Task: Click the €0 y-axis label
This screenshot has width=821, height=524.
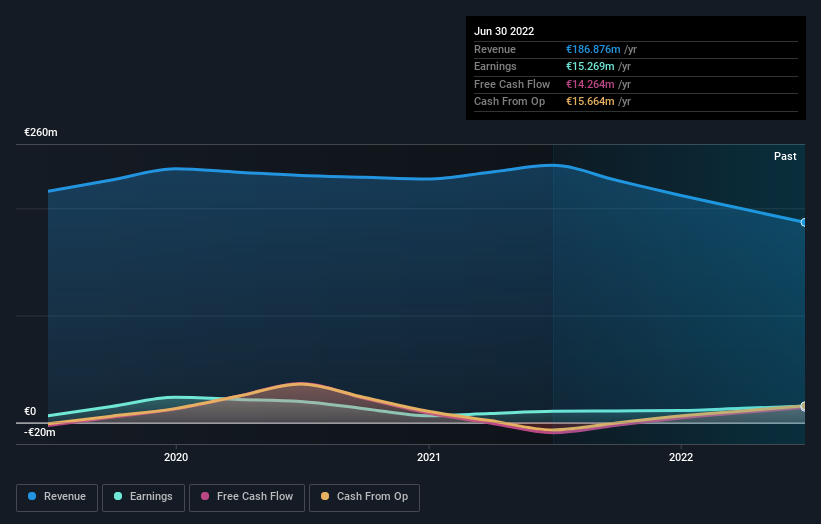Action: click(x=30, y=411)
